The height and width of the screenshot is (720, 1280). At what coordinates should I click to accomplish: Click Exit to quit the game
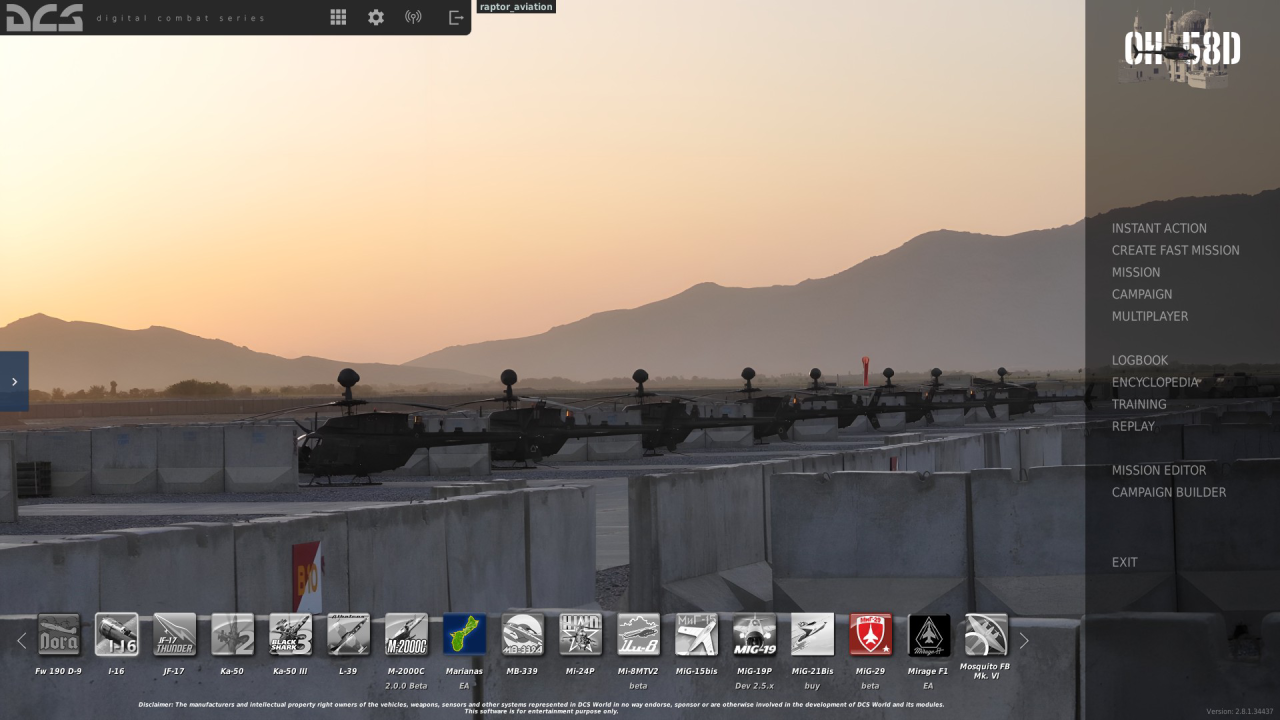(x=1124, y=562)
